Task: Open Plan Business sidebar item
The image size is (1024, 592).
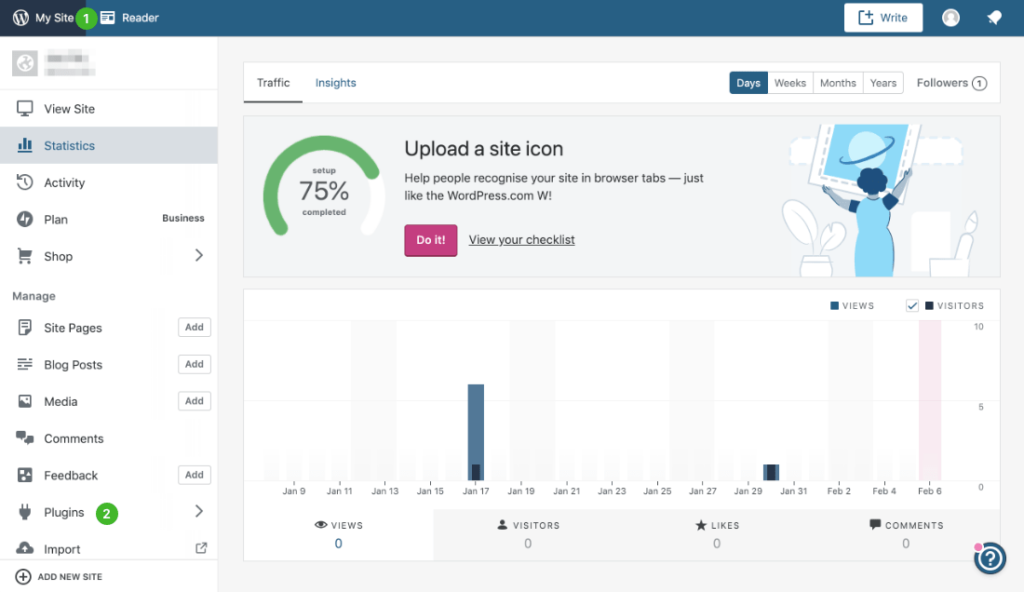Action: pos(108,219)
